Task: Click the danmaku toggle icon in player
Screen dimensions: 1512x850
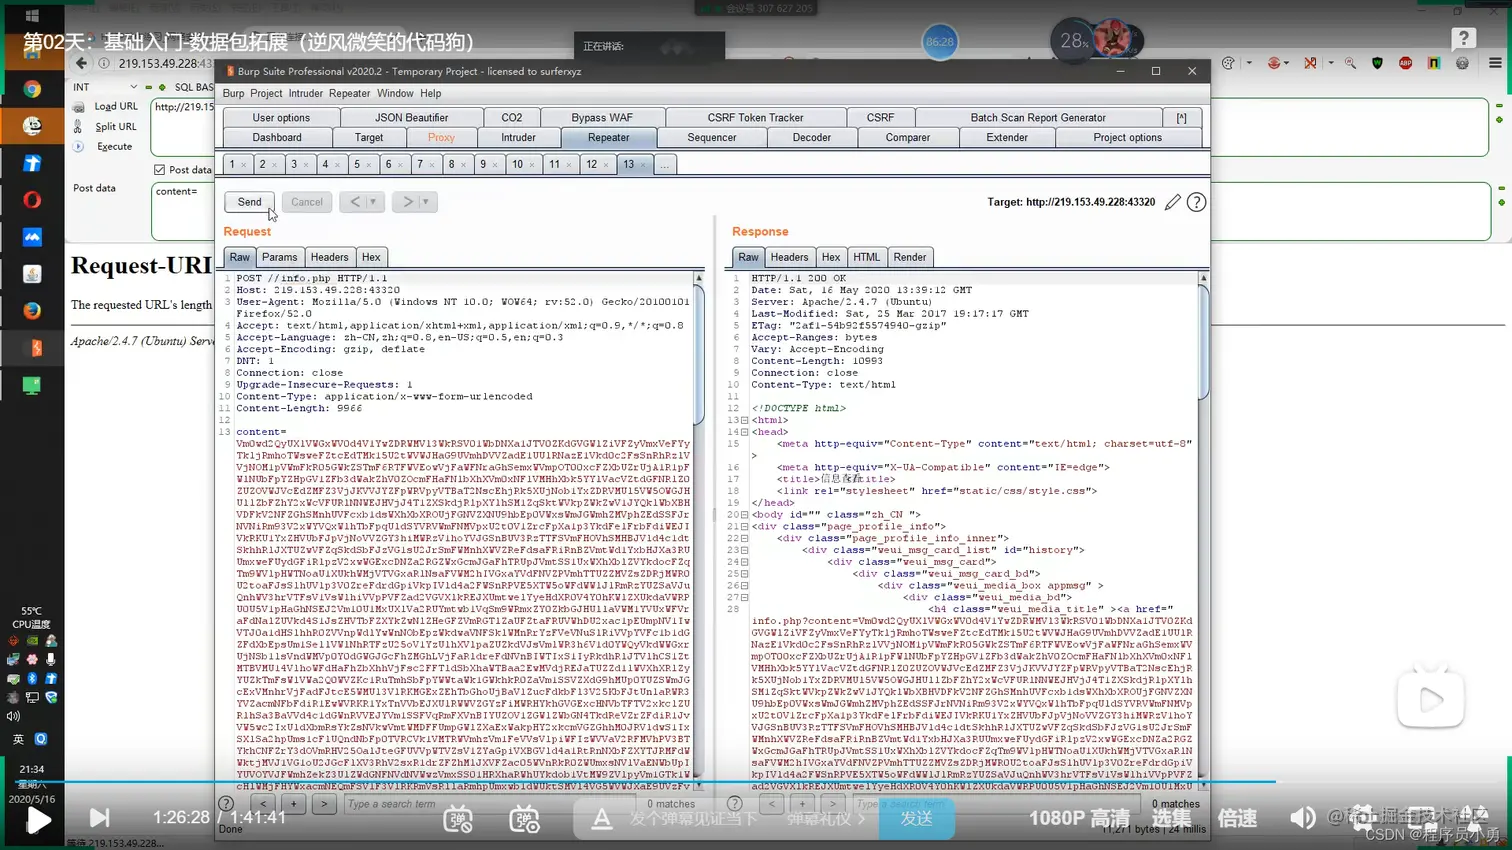Action: pyautogui.click(x=458, y=819)
